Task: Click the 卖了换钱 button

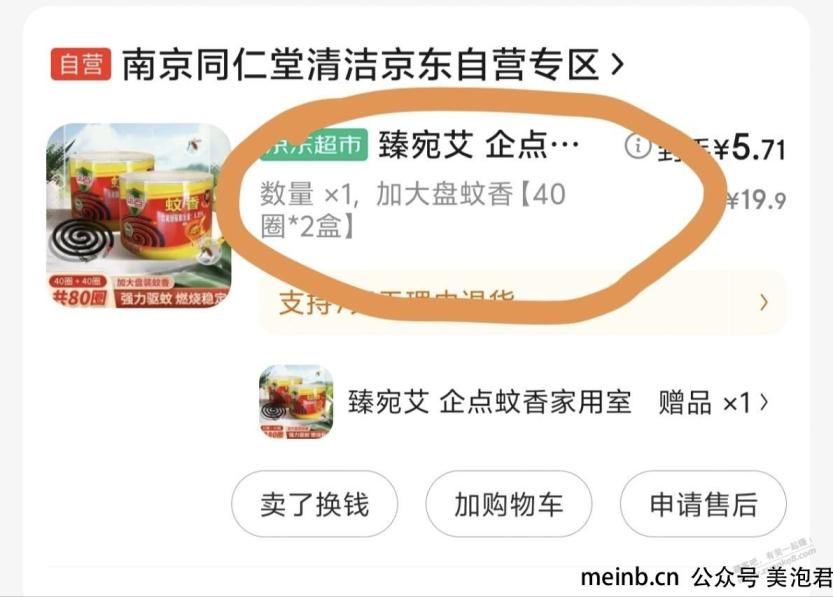Action: click(314, 504)
